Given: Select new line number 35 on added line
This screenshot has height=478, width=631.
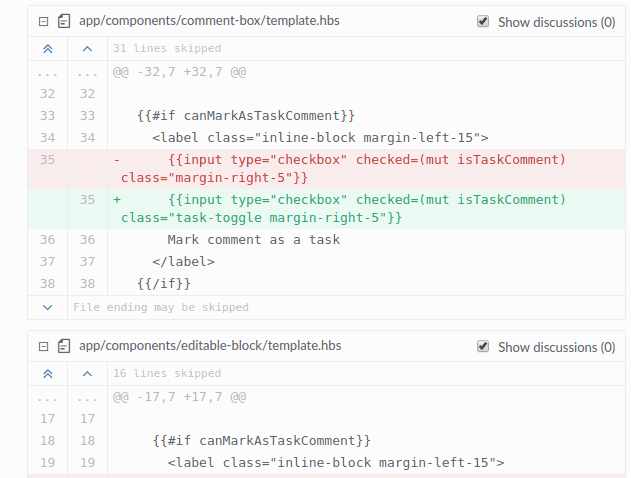Looking at the screenshot, I should [87, 200].
